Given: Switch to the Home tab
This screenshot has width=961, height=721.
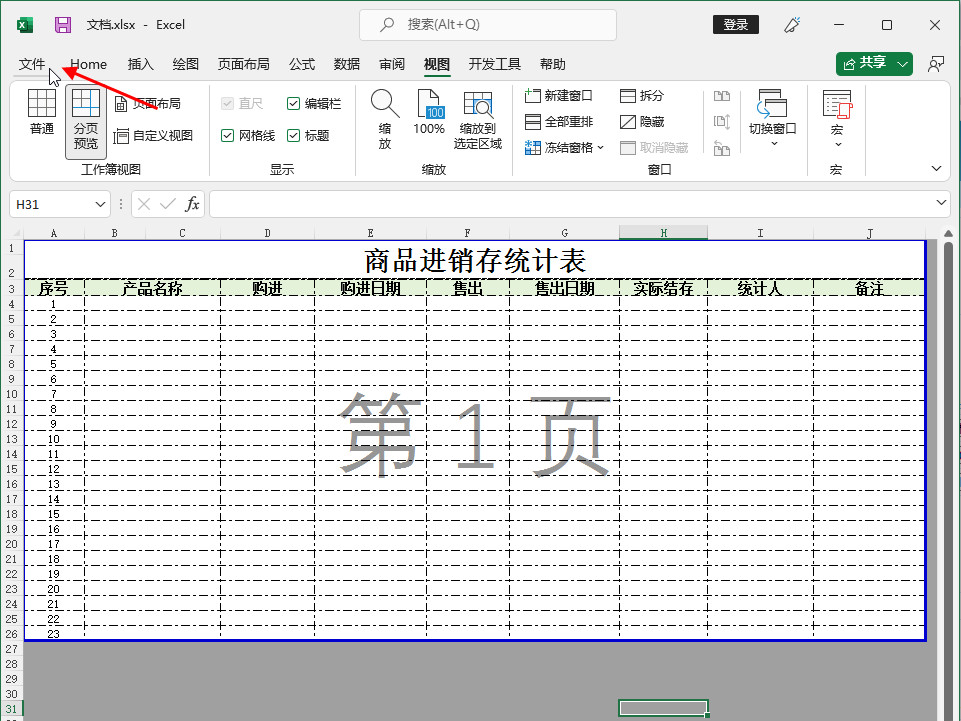Looking at the screenshot, I should [x=88, y=64].
